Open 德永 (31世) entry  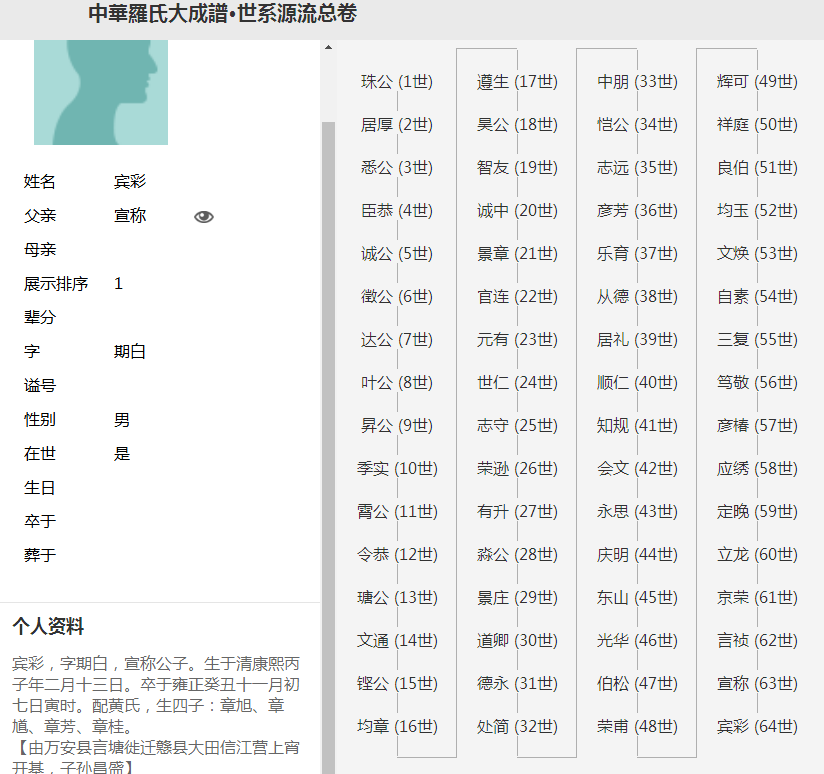(517, 684)
